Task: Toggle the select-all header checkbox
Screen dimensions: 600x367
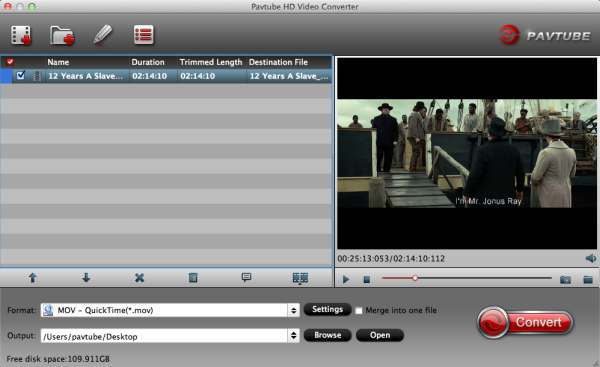Action: [10, 62]
